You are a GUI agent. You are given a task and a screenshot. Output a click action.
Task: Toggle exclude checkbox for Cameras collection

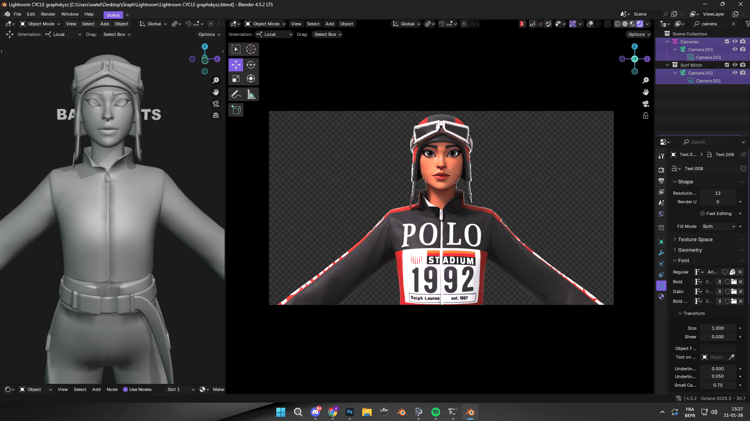[x=727, y=42]
